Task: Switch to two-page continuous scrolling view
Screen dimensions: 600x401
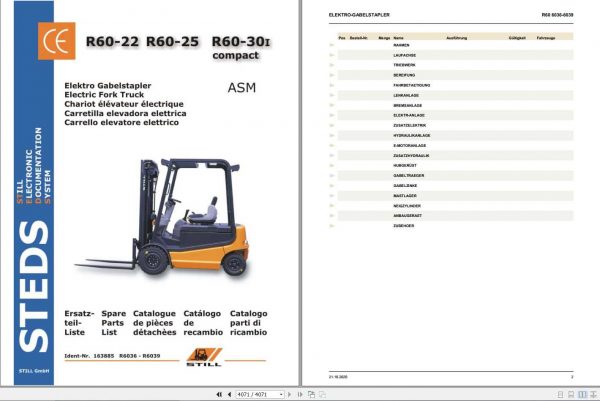Action: coord(593,394)
